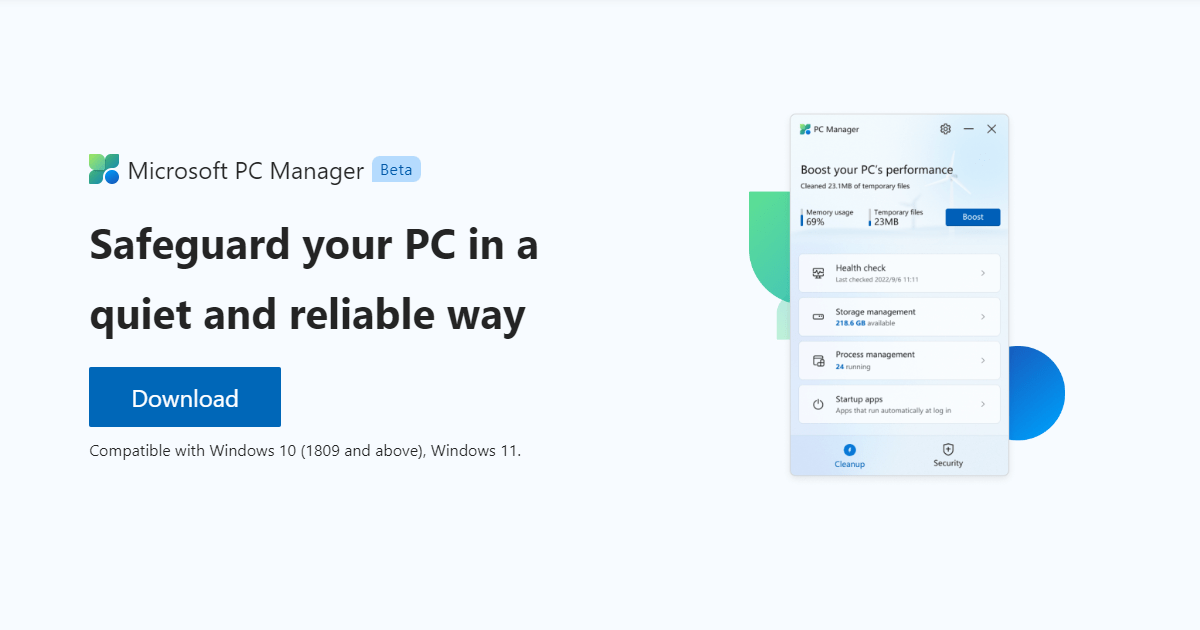The width and height of the screenshot is (1200, 630).
Task: Open the settings gear in PC Manager
Action: click(x=946, y=129)
